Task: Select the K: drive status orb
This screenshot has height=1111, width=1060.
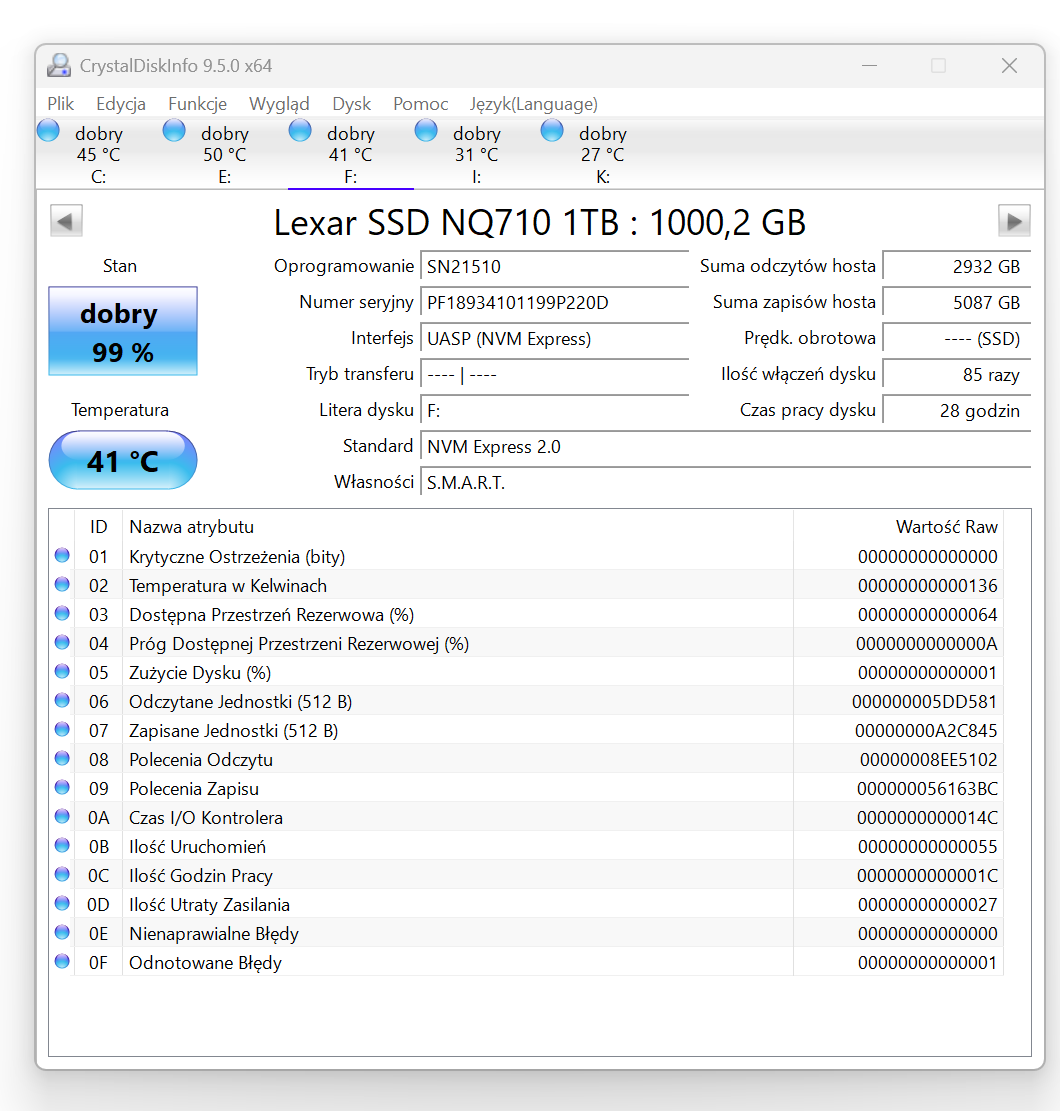Action: pyautogui.click(x=552, y=131)
